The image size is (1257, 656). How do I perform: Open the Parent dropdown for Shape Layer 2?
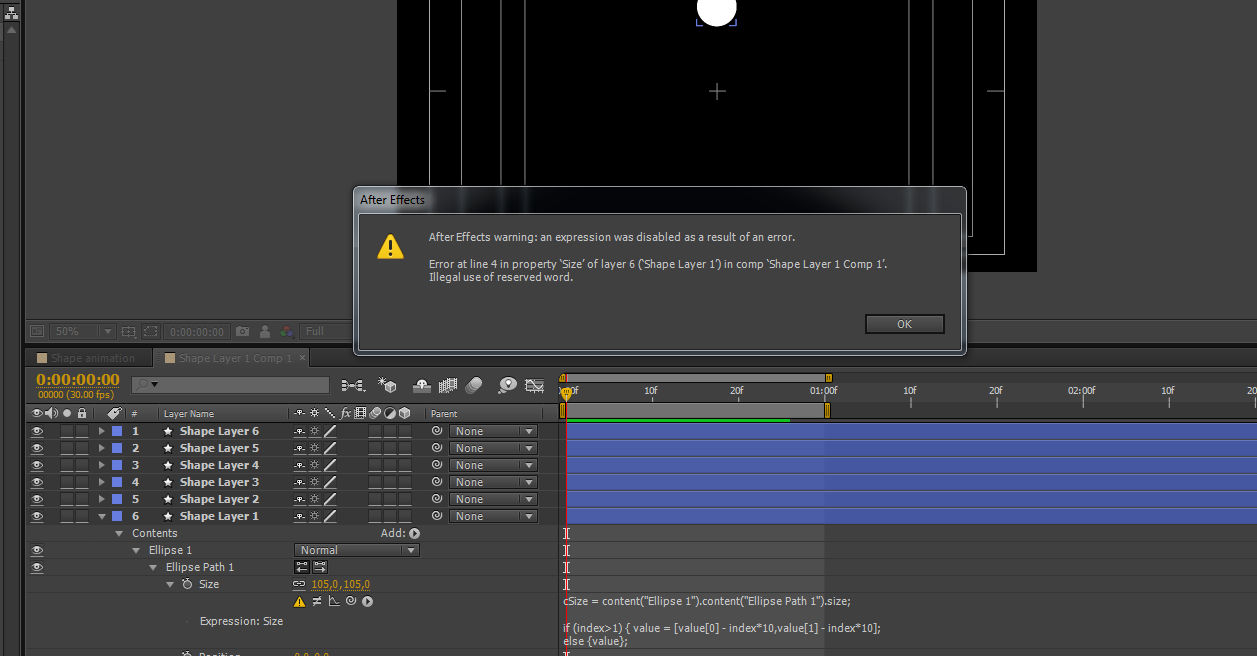point(493,500)
